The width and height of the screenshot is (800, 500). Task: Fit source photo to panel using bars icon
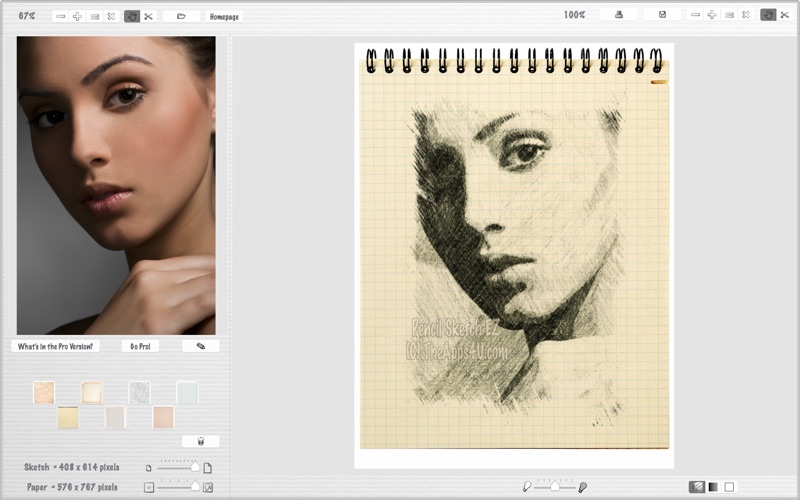(94, 16)
